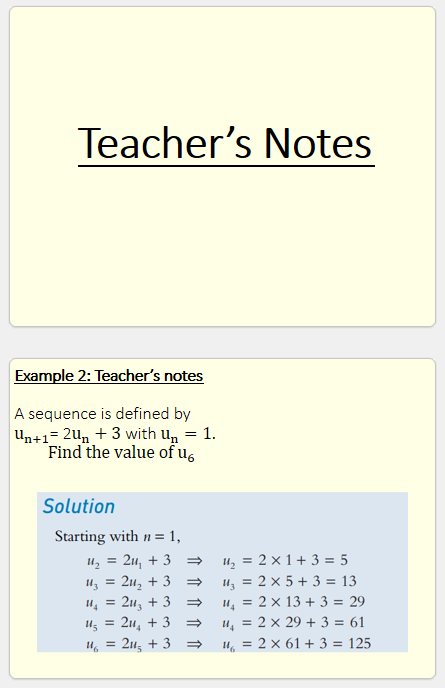Select the equation u5 = 2u4 + 3
445x688 pixels.
coord(129,623)
